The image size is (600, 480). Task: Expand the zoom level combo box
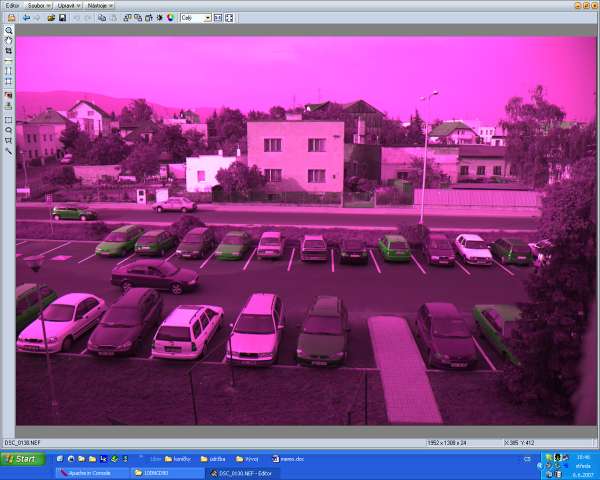195,18
